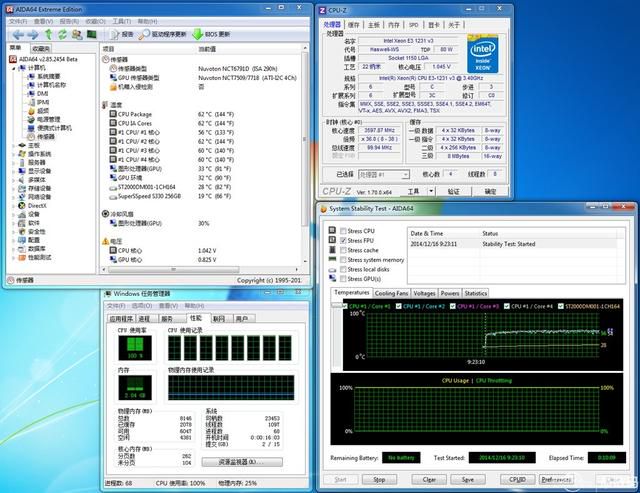Image resolution: width=640 pixels, height=493 pixels.
Task: Open Temperatures tab in Stability Test
Action: click(351, 293)
